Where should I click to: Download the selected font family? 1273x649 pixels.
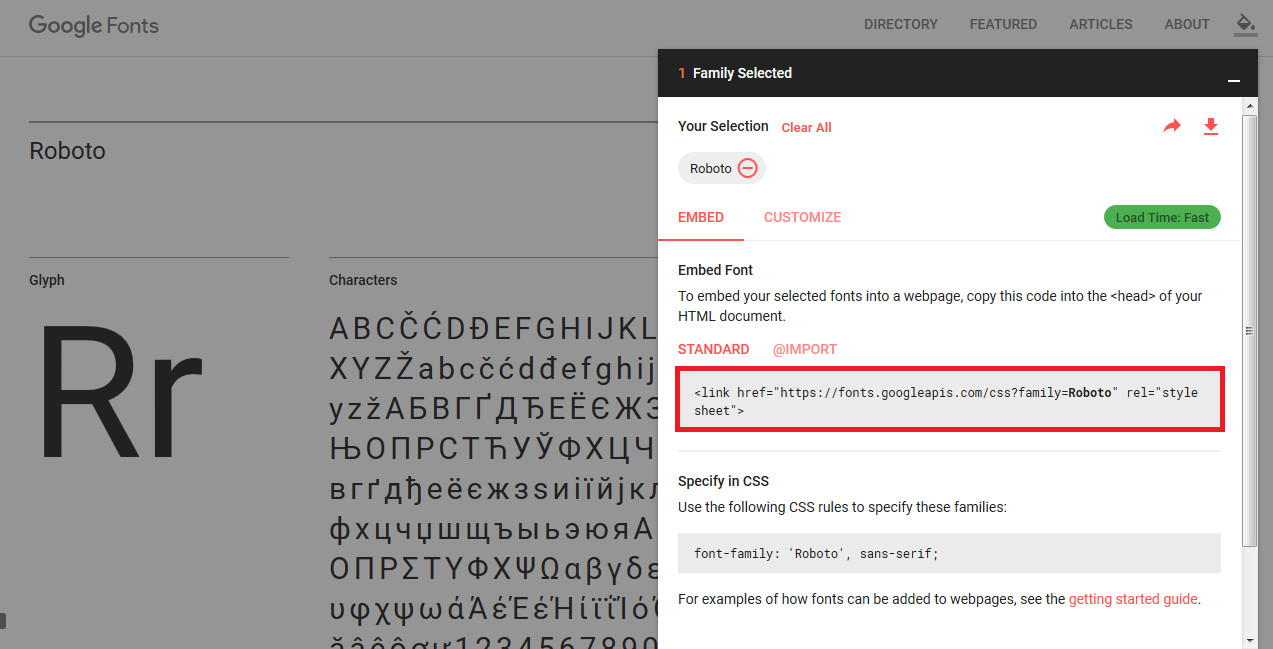pos(1211,126)
